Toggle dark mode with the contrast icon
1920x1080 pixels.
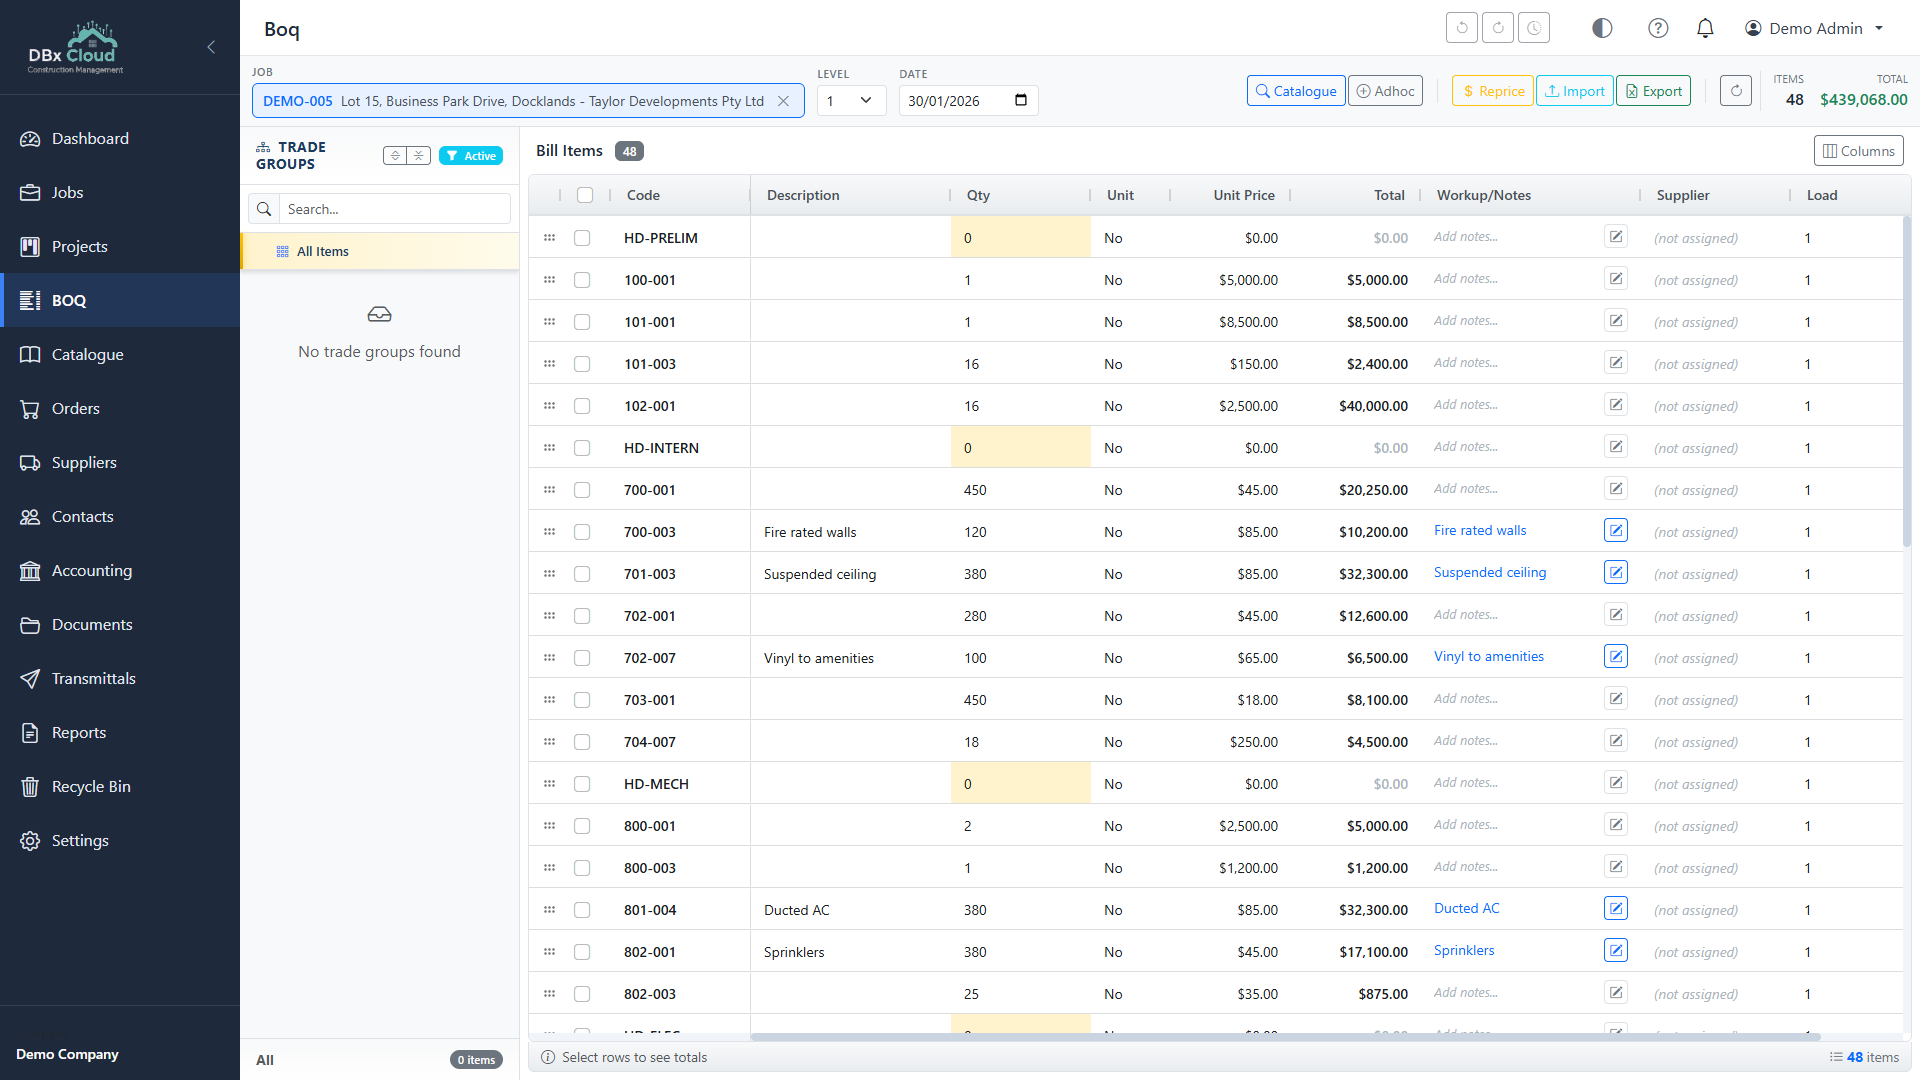[x=1601, y=28]
